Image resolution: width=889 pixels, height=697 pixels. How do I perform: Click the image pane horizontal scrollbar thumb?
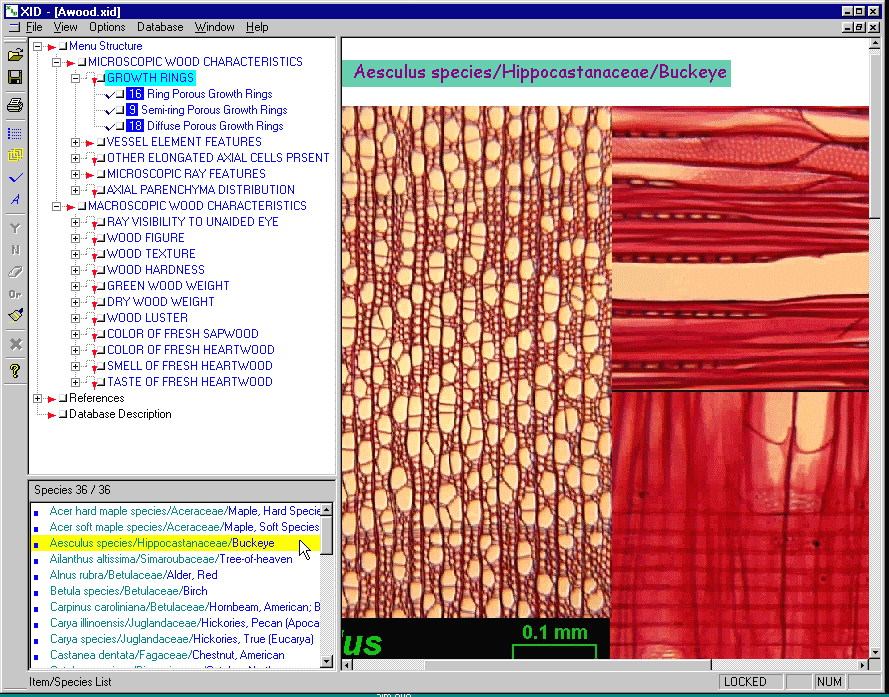coord(567,665)
